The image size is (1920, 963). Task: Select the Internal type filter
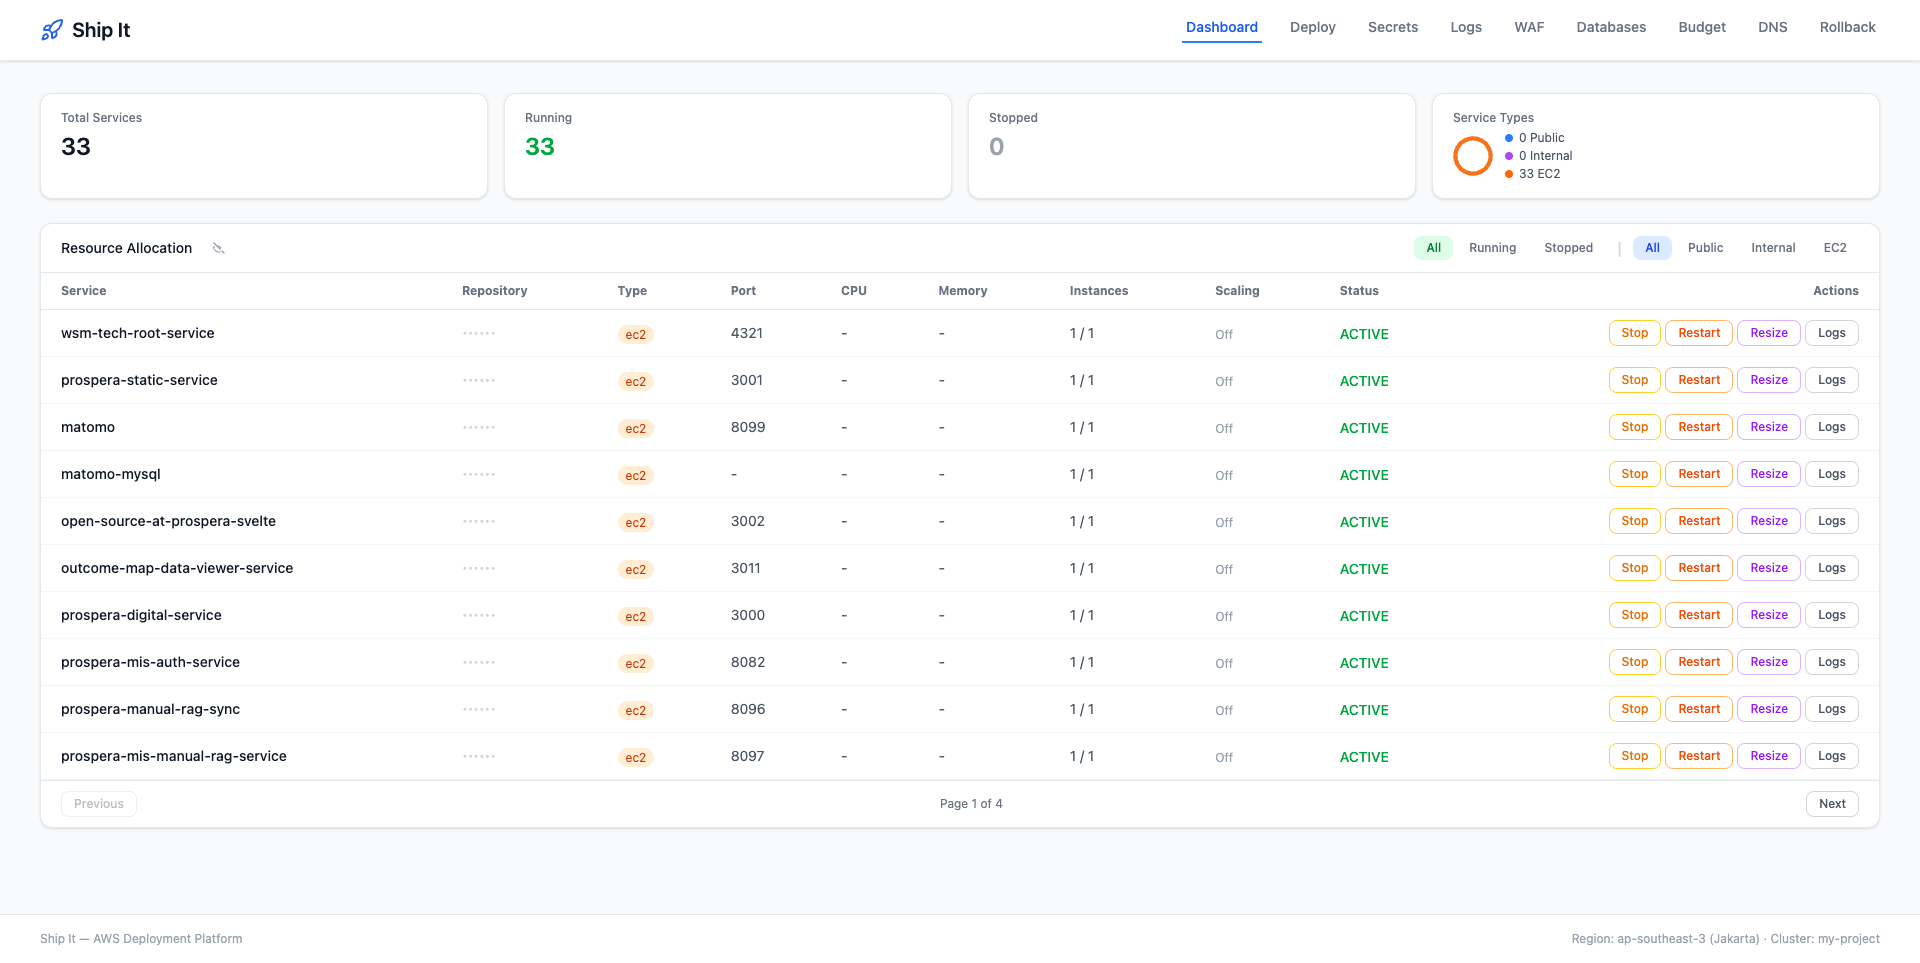click(1773, 248)
